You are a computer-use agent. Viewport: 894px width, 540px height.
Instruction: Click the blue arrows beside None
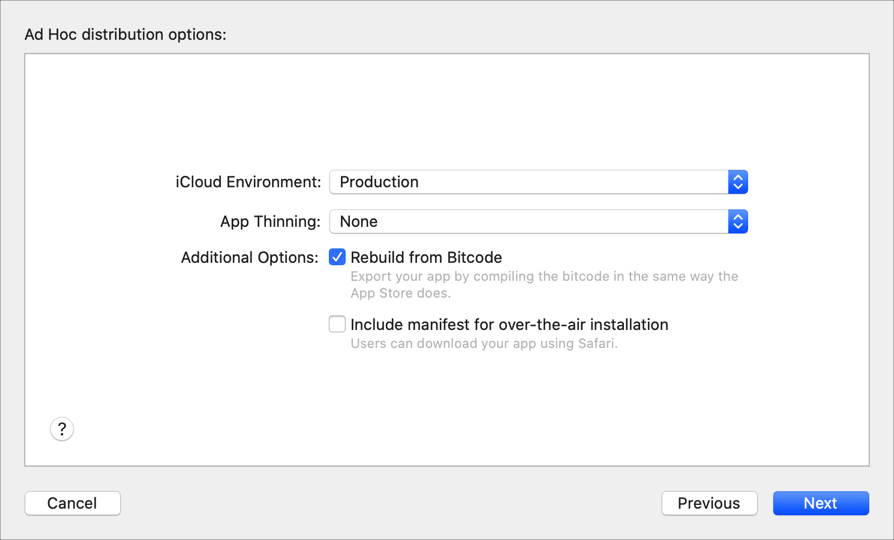(x=738, y=222)
